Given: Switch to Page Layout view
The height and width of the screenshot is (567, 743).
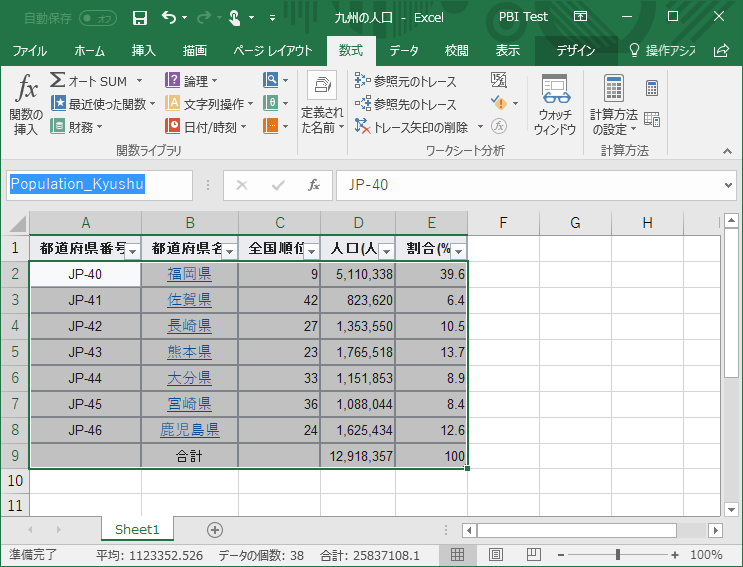Looking at the screenshot, I should pyautogui.click(x=496, y=555).
